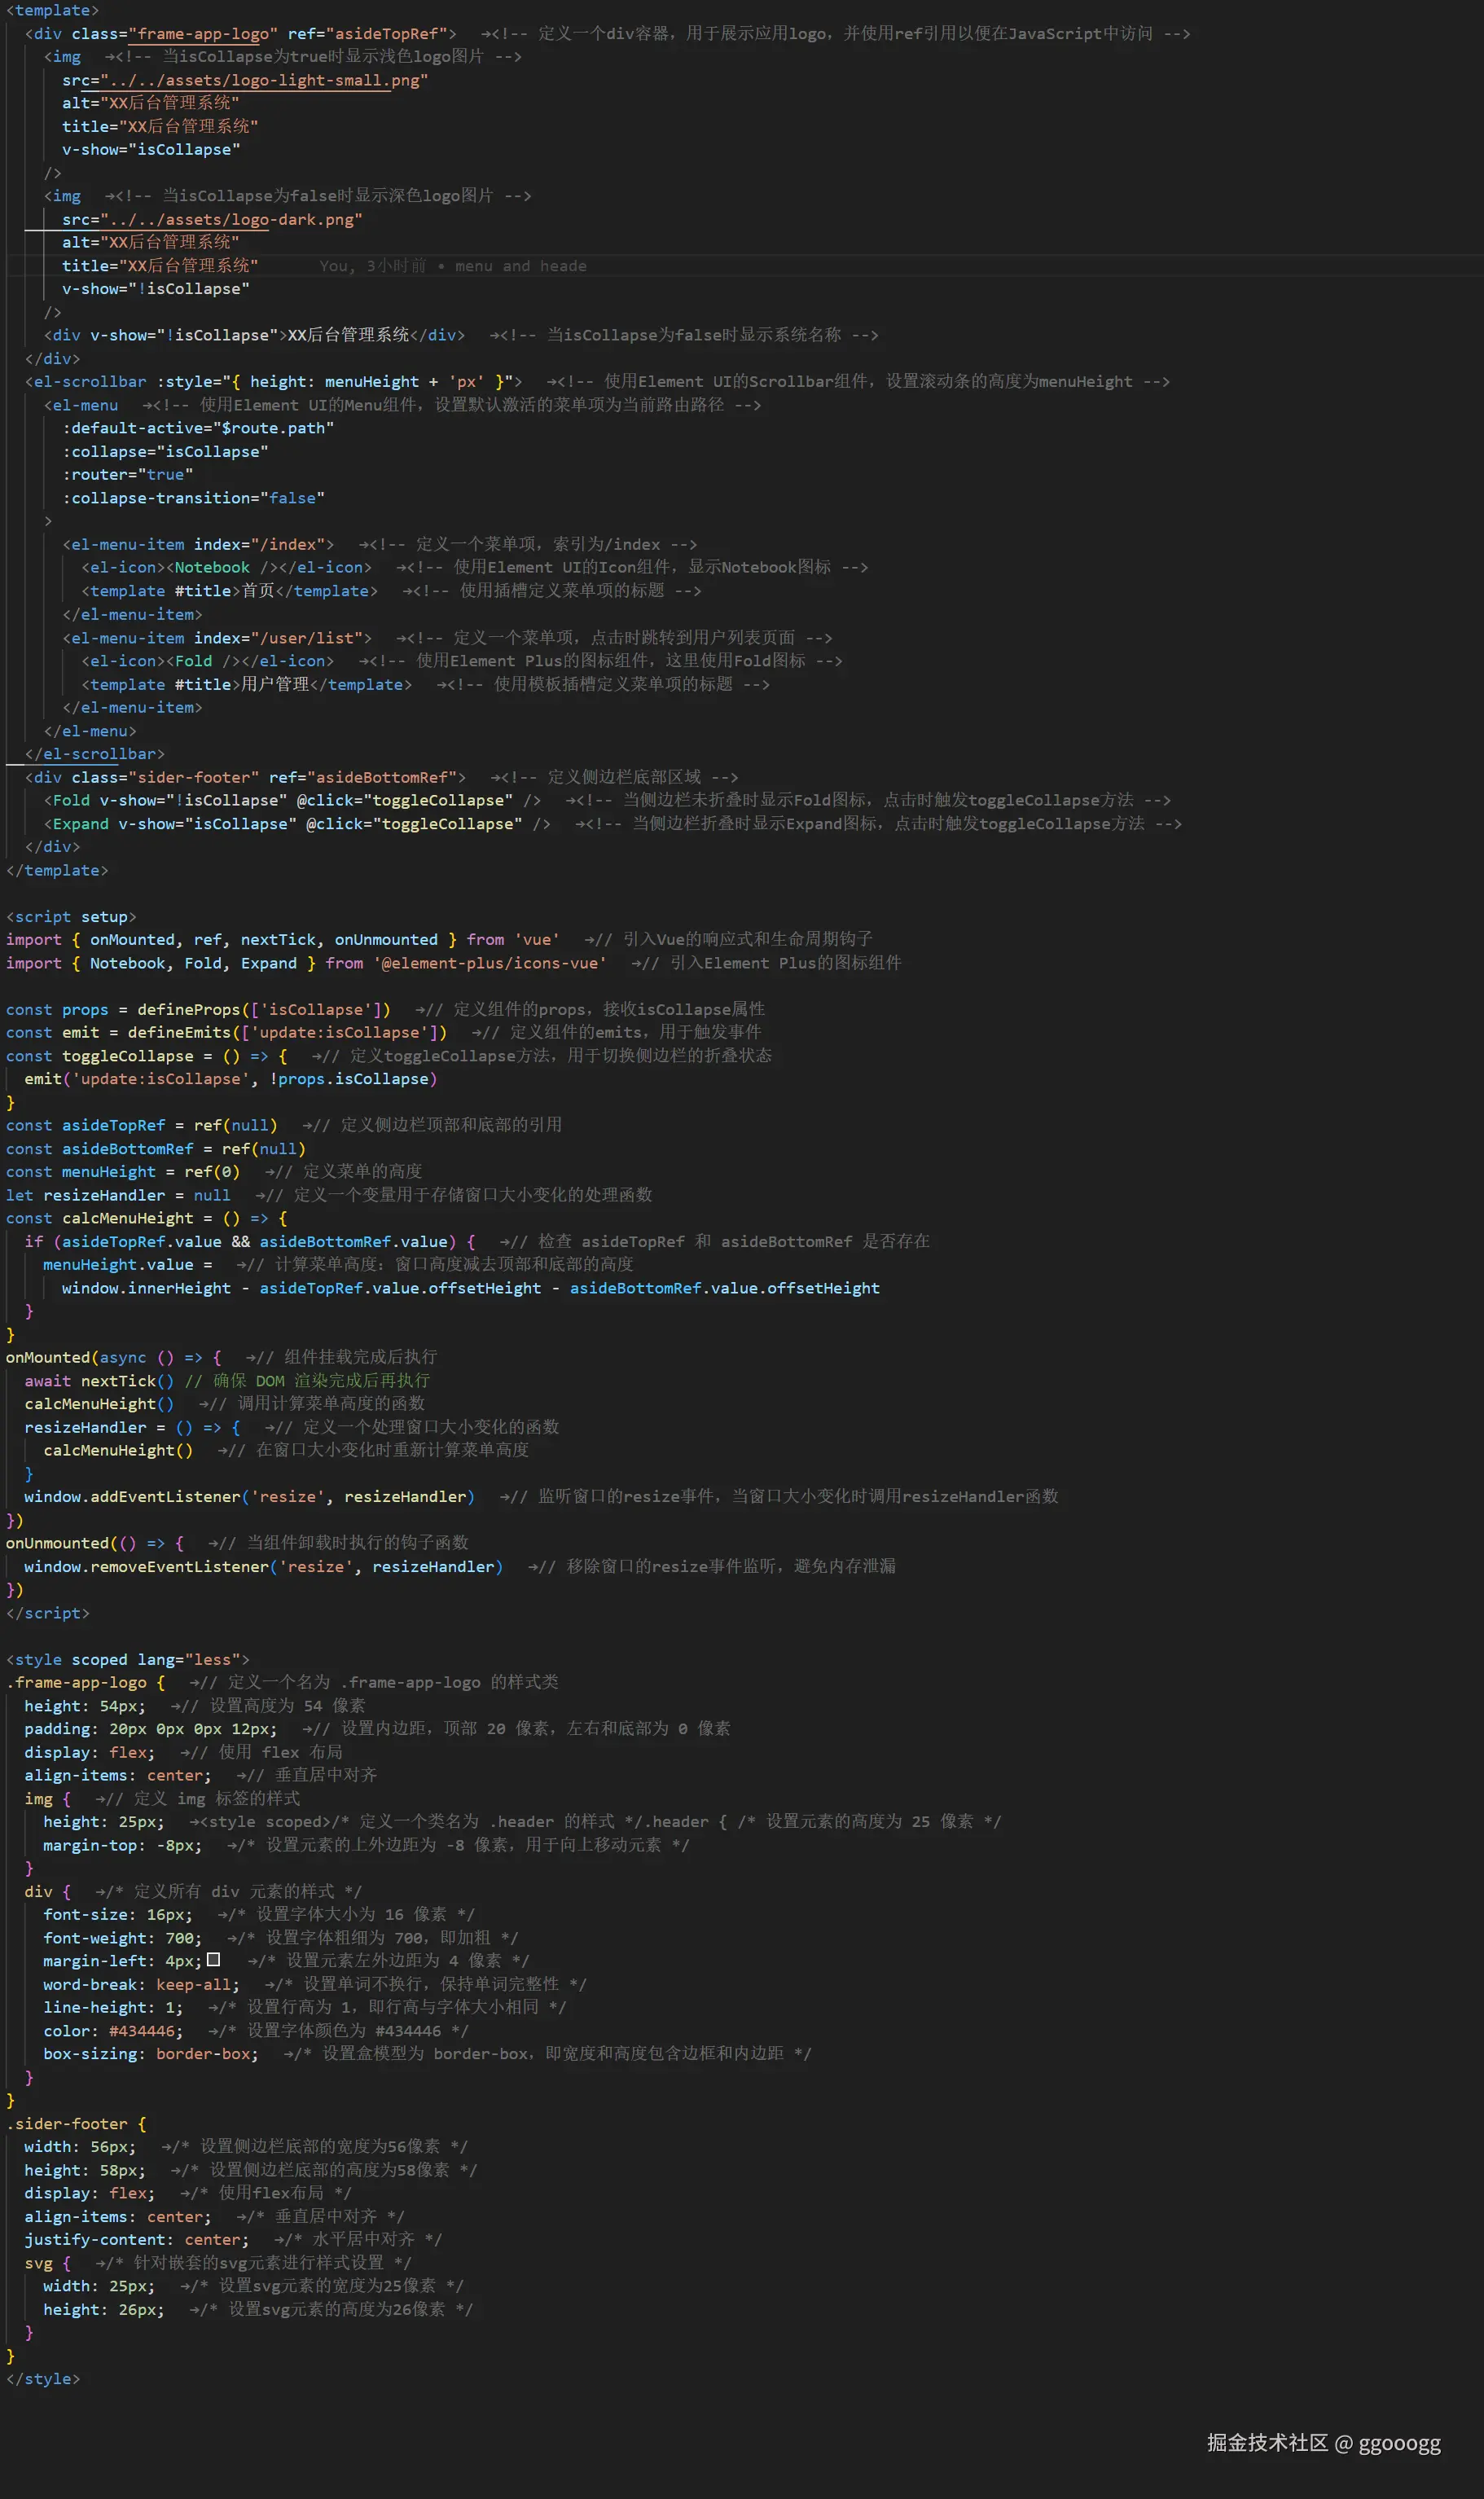Click the emit('update:isCollapse', !props.isCollapse) call

(231, 1079)
